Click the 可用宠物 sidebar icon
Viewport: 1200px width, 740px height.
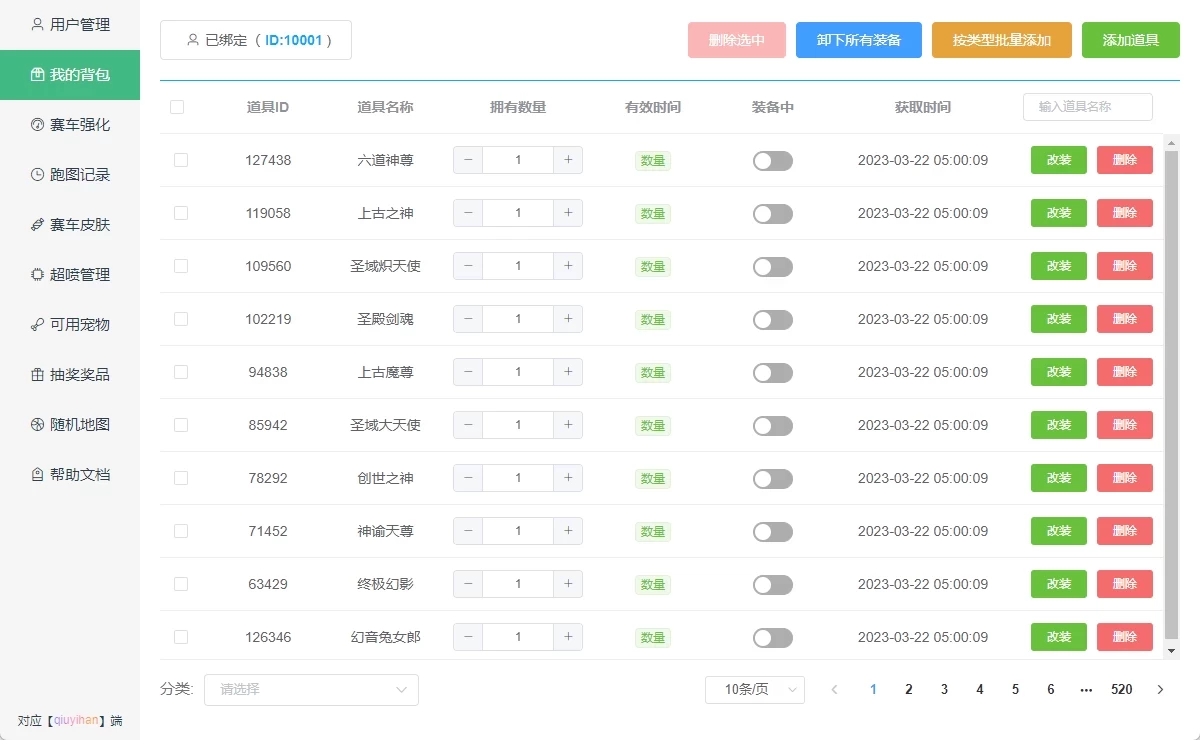37,325
